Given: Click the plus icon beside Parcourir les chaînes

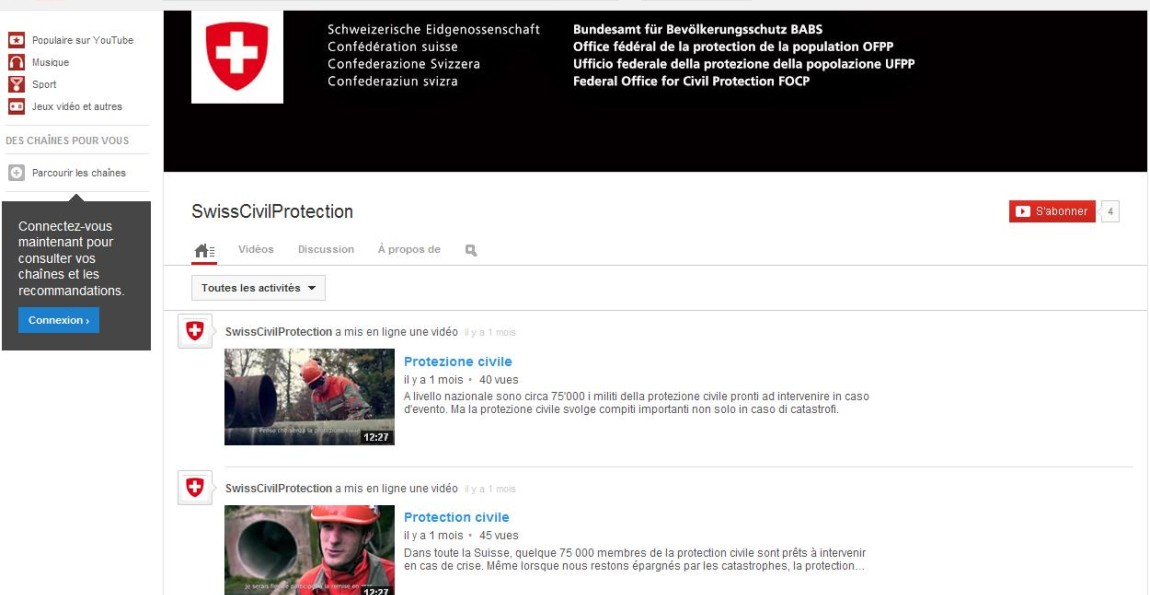Looking at the screenshot, I should (x=16, y=173).
